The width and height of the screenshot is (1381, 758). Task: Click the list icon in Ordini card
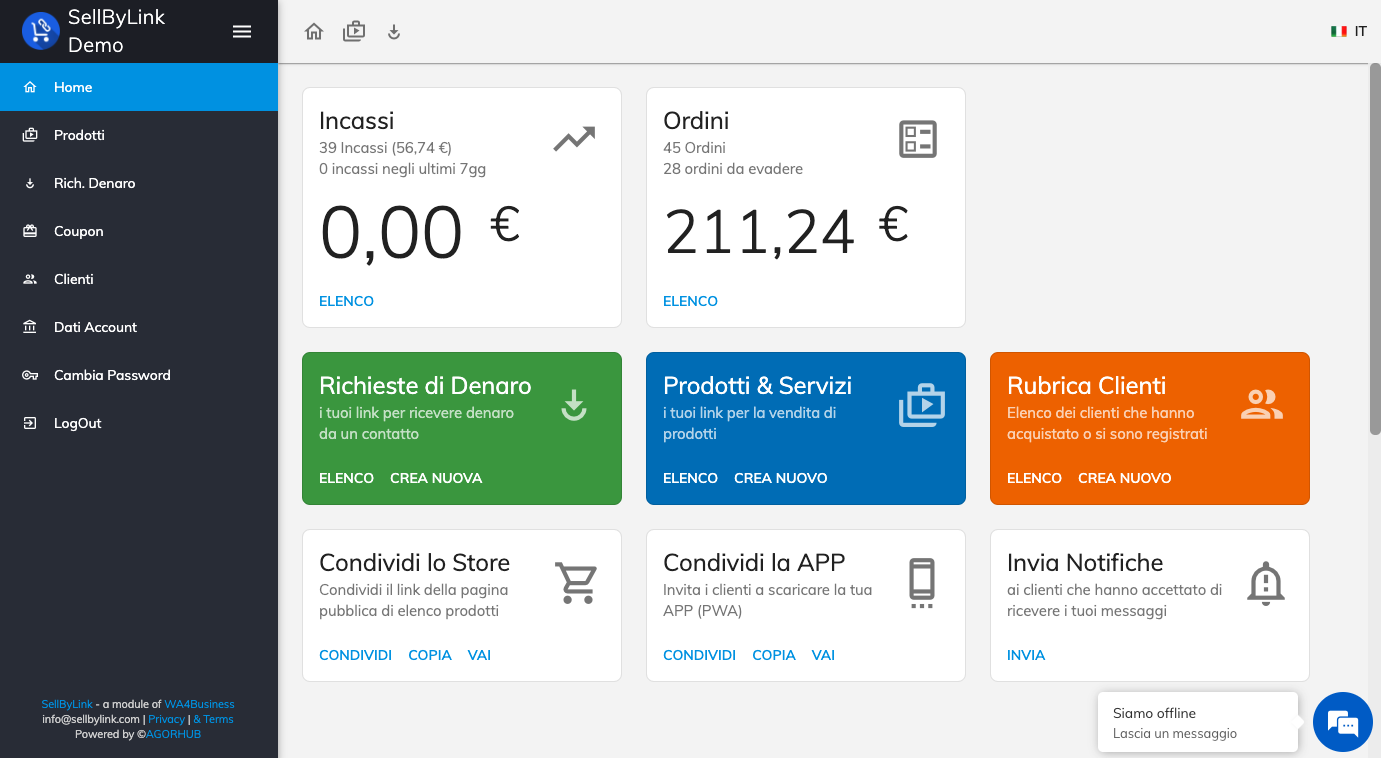pyautogui.click(x=918, y=139)
